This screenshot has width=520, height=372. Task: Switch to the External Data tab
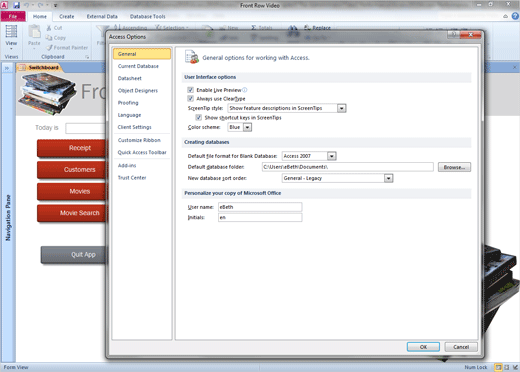(102, 16)
